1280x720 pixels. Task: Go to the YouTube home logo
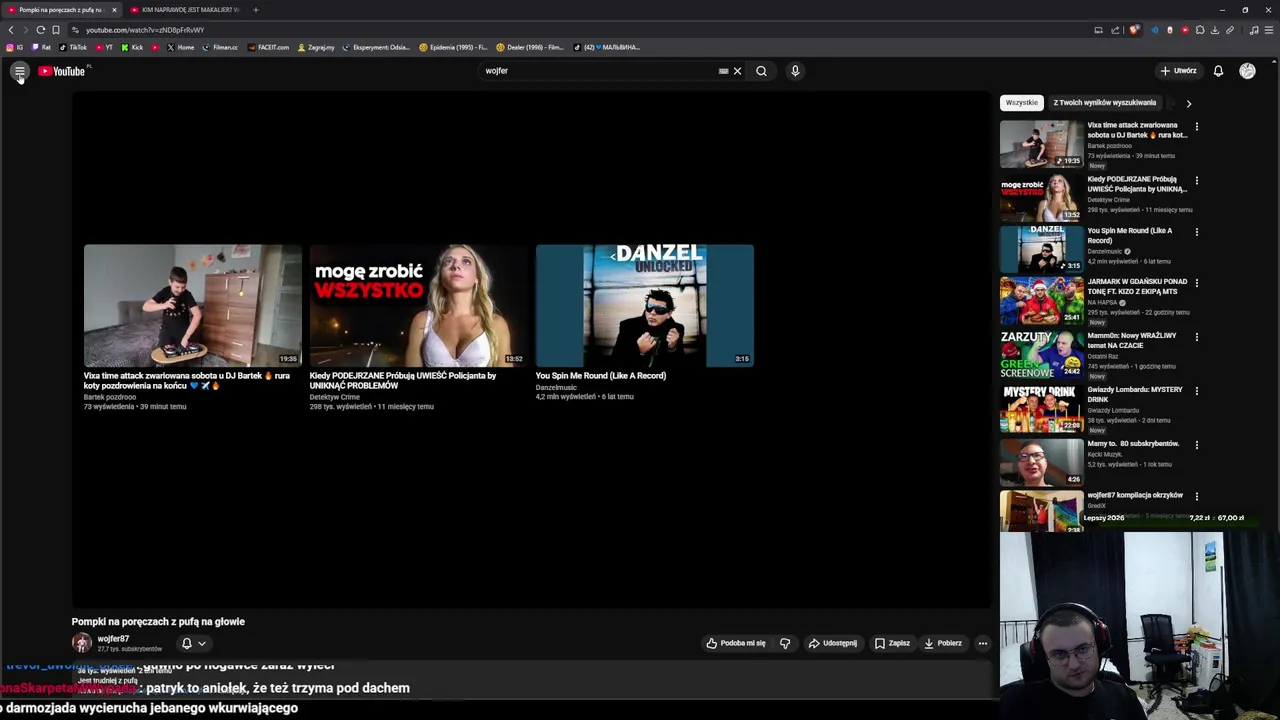coord(63,71)
